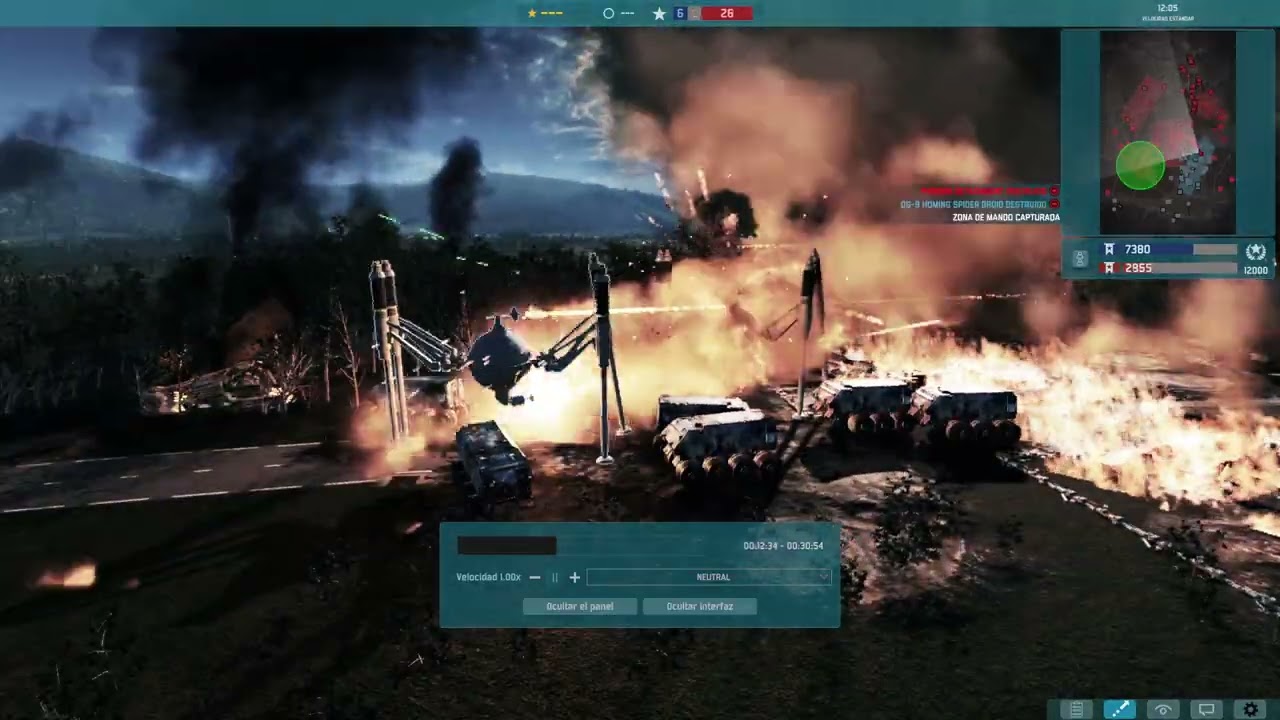Click the ZONA DE MANDO CAPTURADA notification
Image resolution: width=1280 pixels, height=720 pixels.
pos(1005,217)
